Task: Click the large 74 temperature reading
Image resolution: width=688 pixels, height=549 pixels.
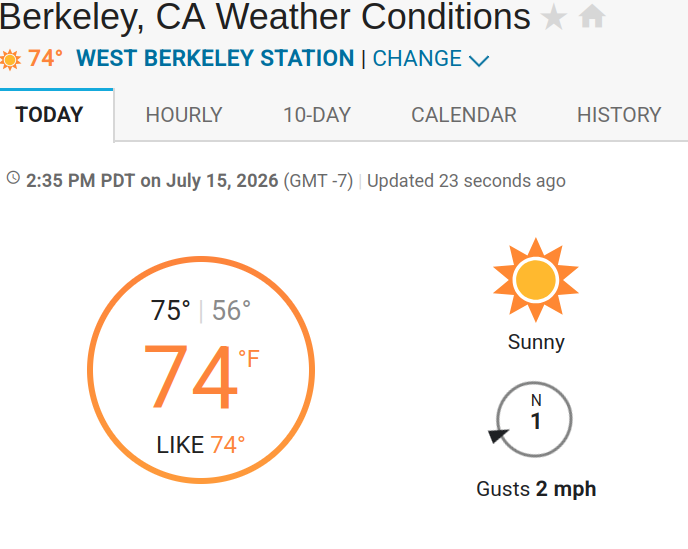Action: (x=190, y=377)
